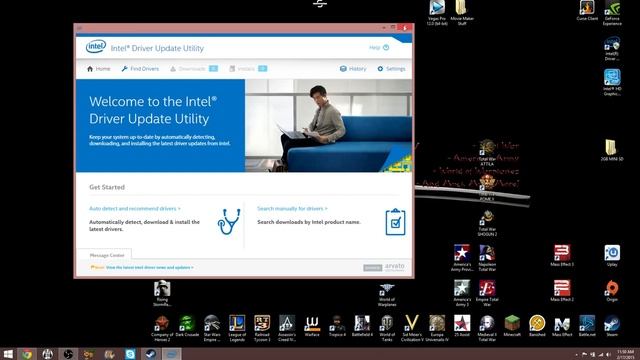Click Search manually for drivers link

292,209
